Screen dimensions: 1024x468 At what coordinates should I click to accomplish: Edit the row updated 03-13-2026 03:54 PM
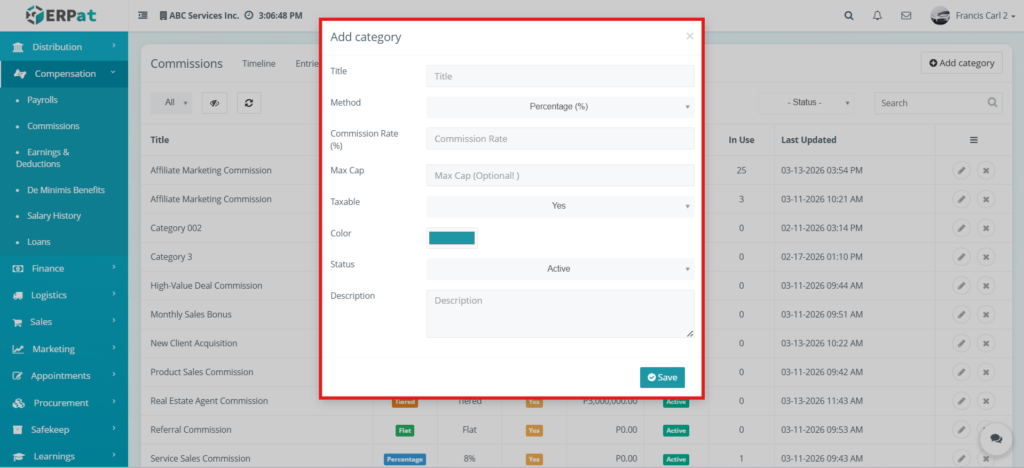961,170
